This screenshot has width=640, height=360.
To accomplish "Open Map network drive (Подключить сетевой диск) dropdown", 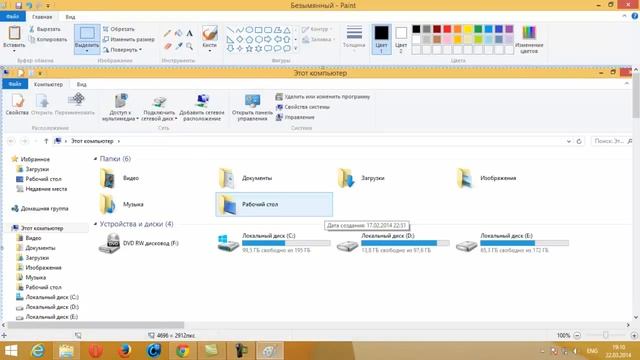I will [159, 107].
